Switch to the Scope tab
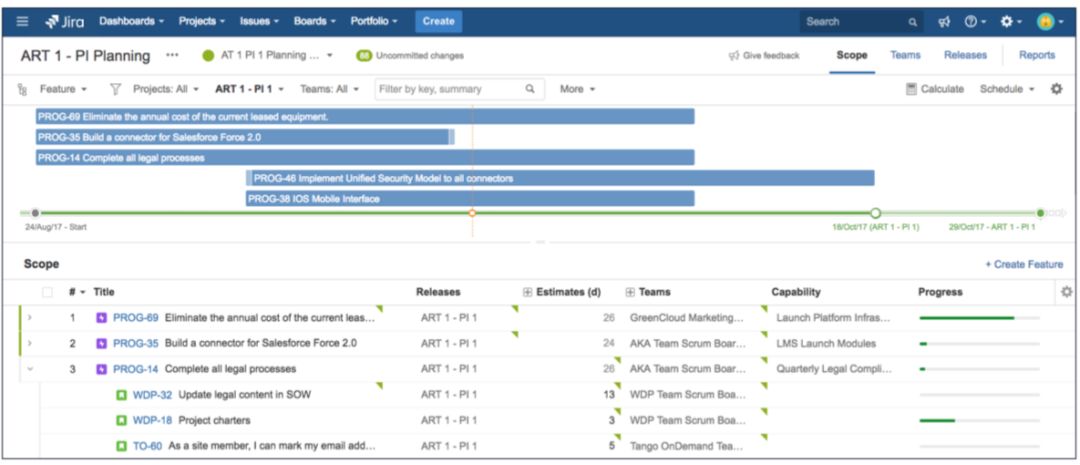1080x465 pixels. click(x=851, y=56)
